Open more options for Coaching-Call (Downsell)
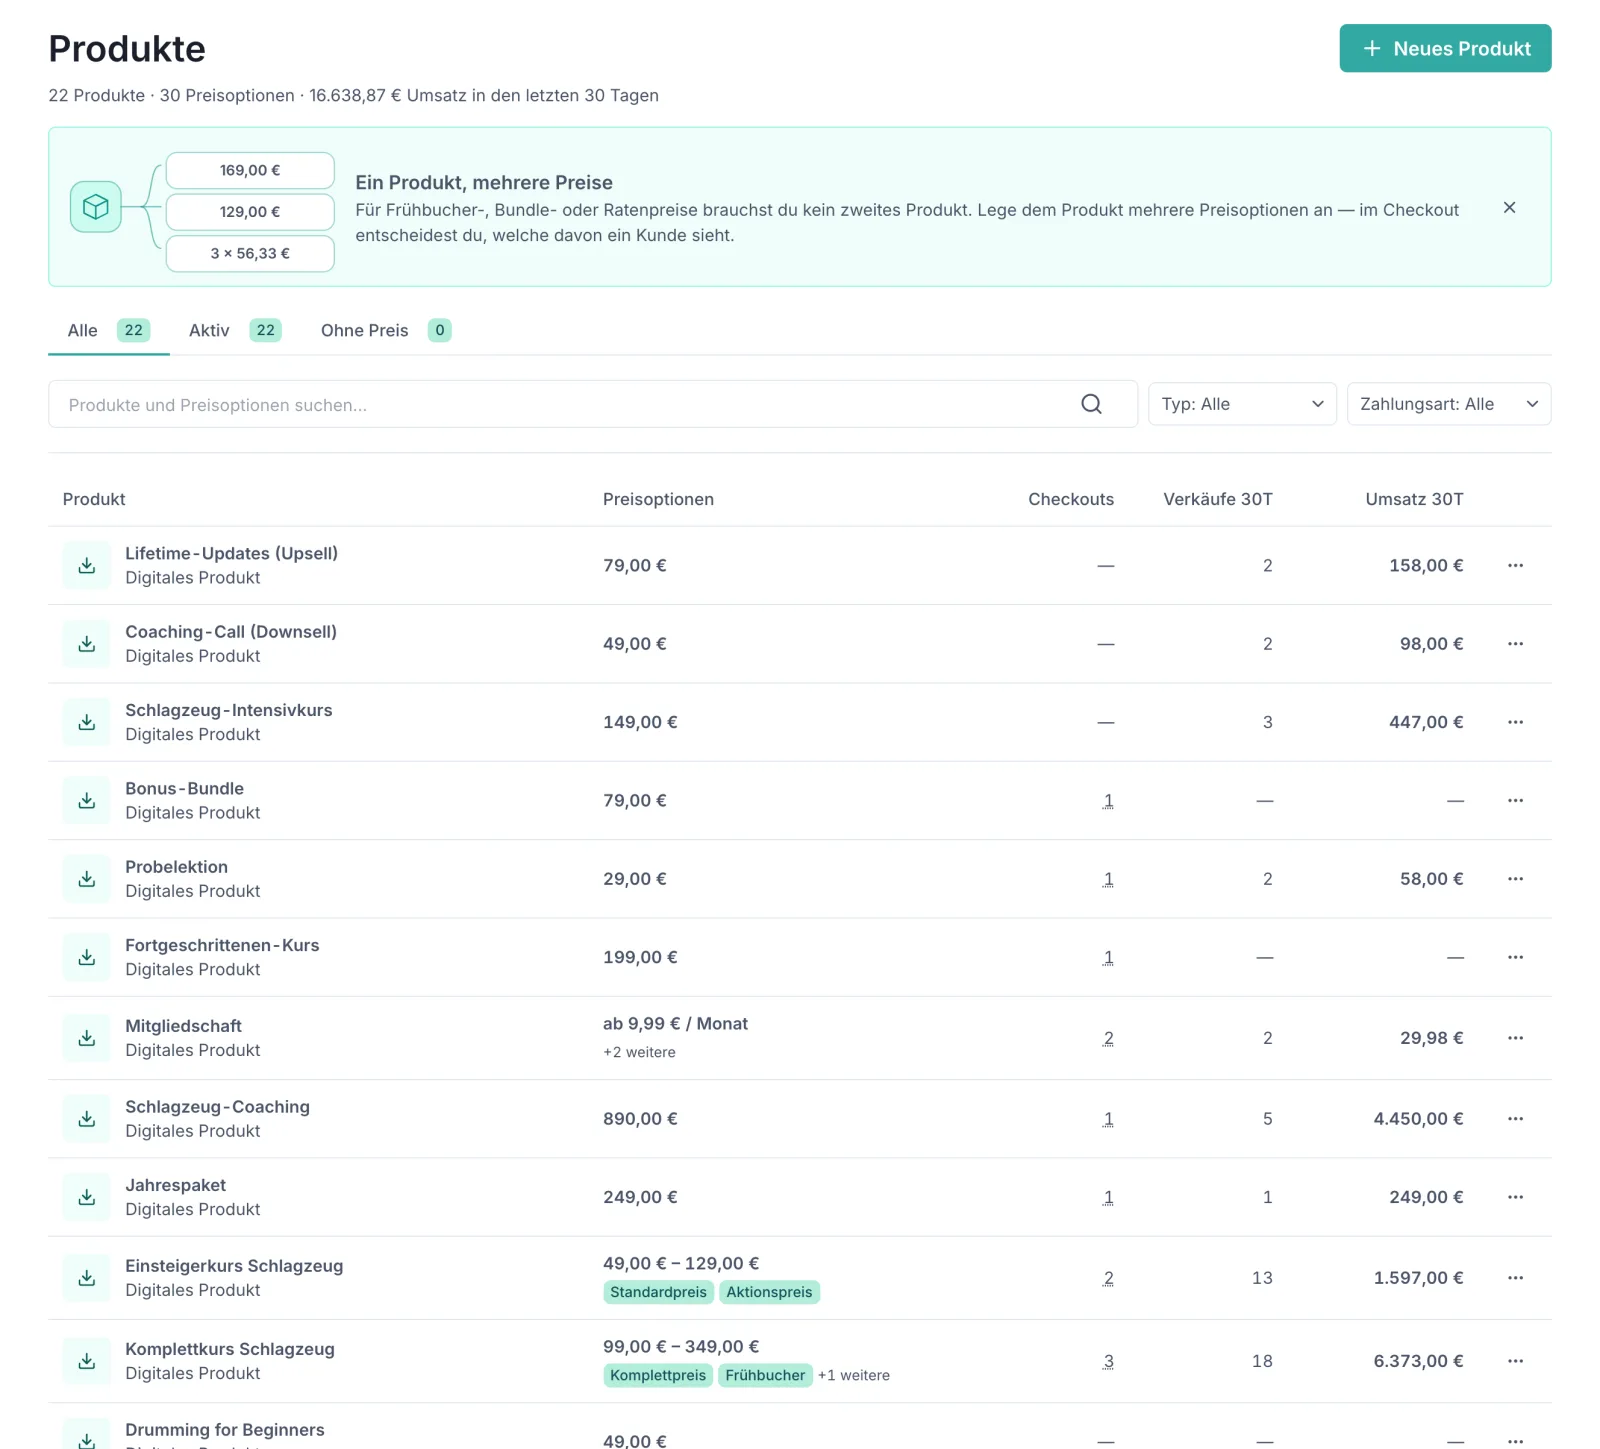Image resolution: width=1600 pixels, height=1449 pixels. pos(1515,644)
